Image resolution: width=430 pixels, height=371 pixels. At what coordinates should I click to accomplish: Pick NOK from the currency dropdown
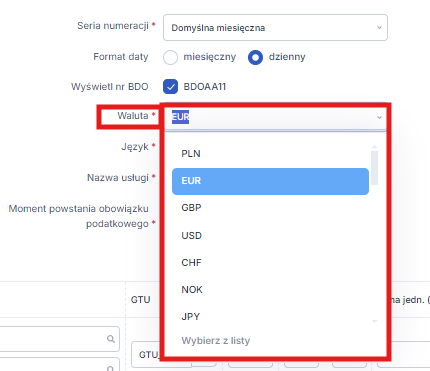[270, 290]
